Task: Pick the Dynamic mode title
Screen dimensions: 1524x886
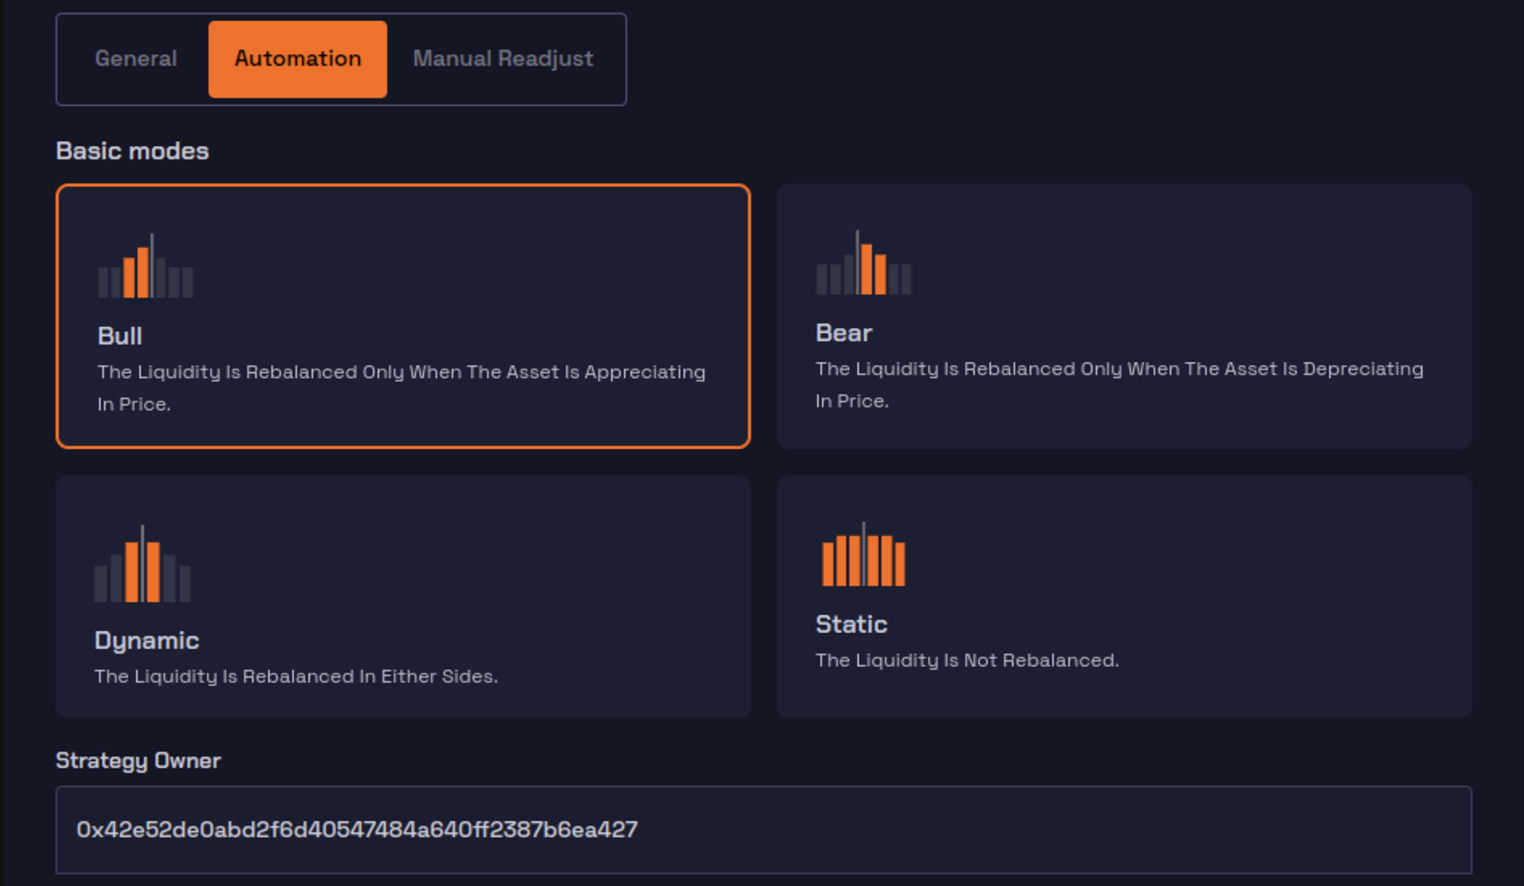Action: [x=146, y=640]
